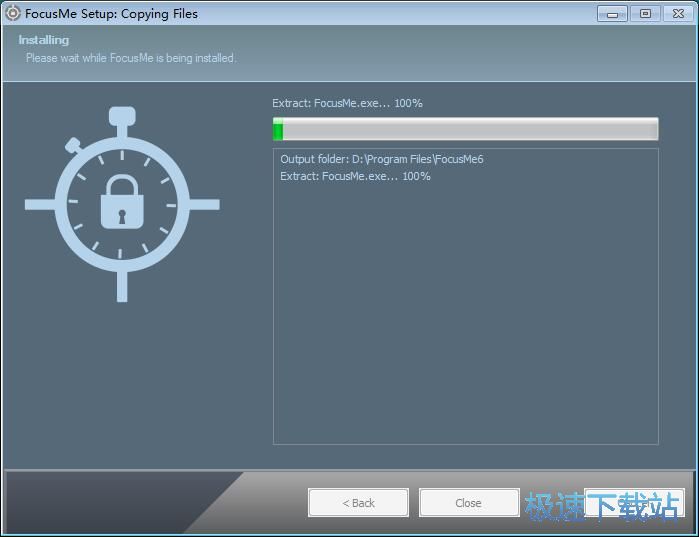Click the Close button
The height and width of the screenshot is (537, 699).
click(x=469, y=503)
